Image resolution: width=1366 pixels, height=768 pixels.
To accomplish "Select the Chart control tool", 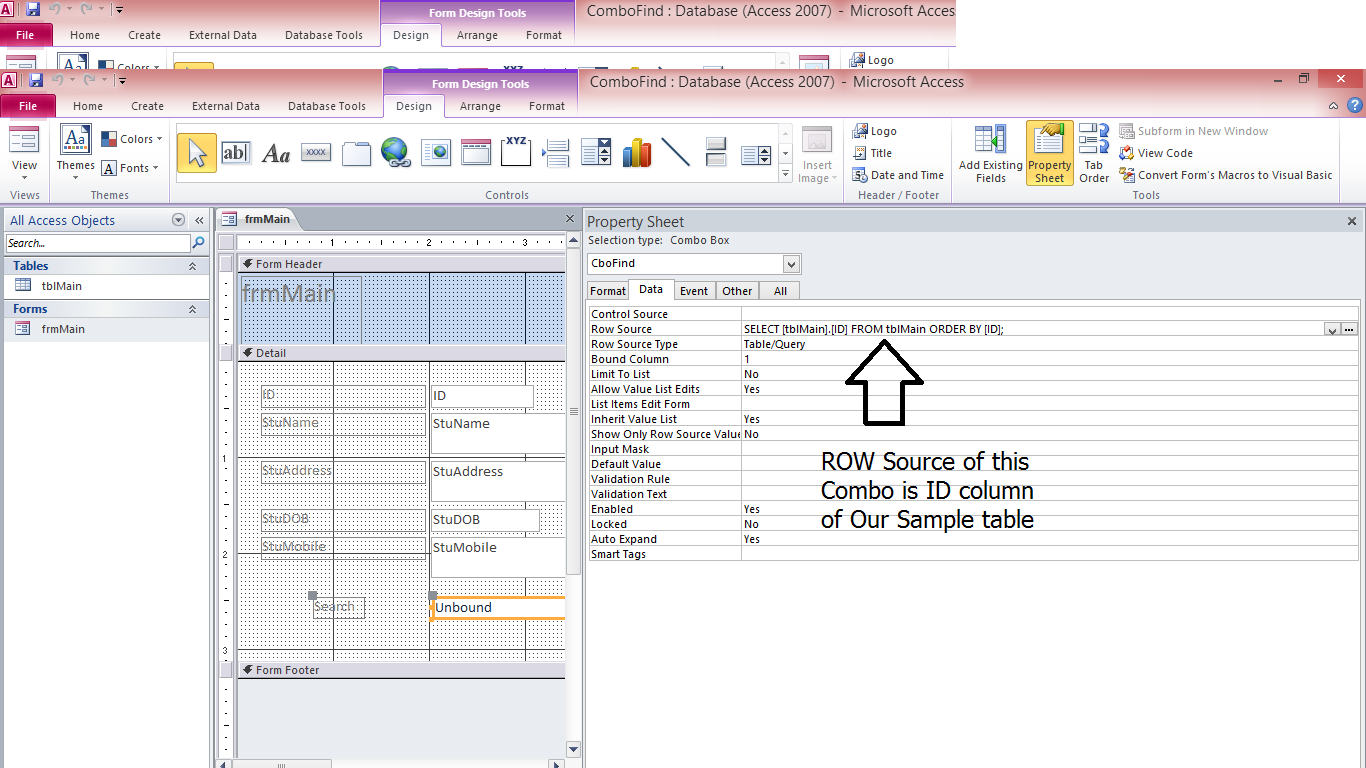I will tap(639, 153).
